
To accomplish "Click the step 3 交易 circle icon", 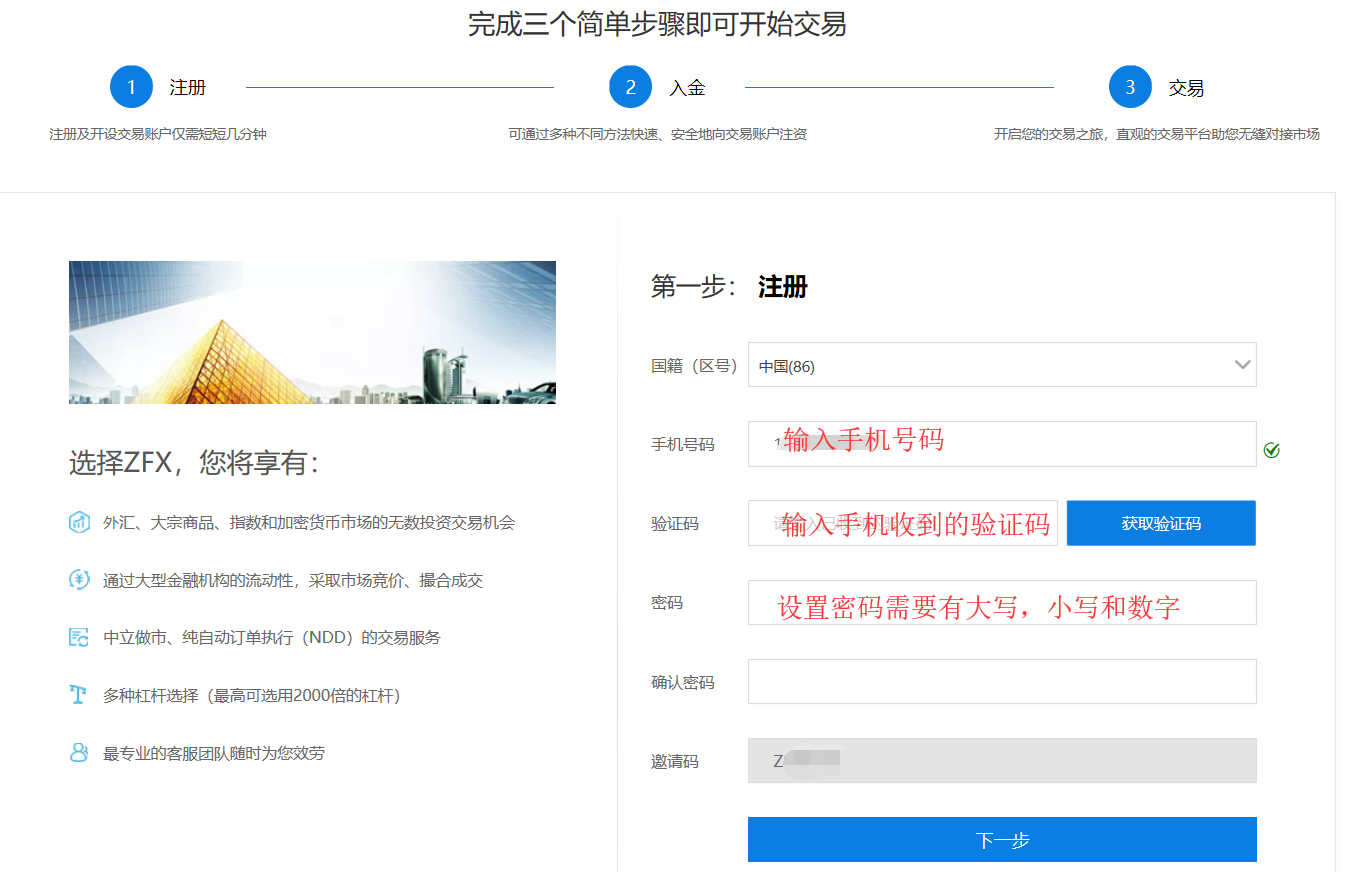I will click(x=1130, y=87).
